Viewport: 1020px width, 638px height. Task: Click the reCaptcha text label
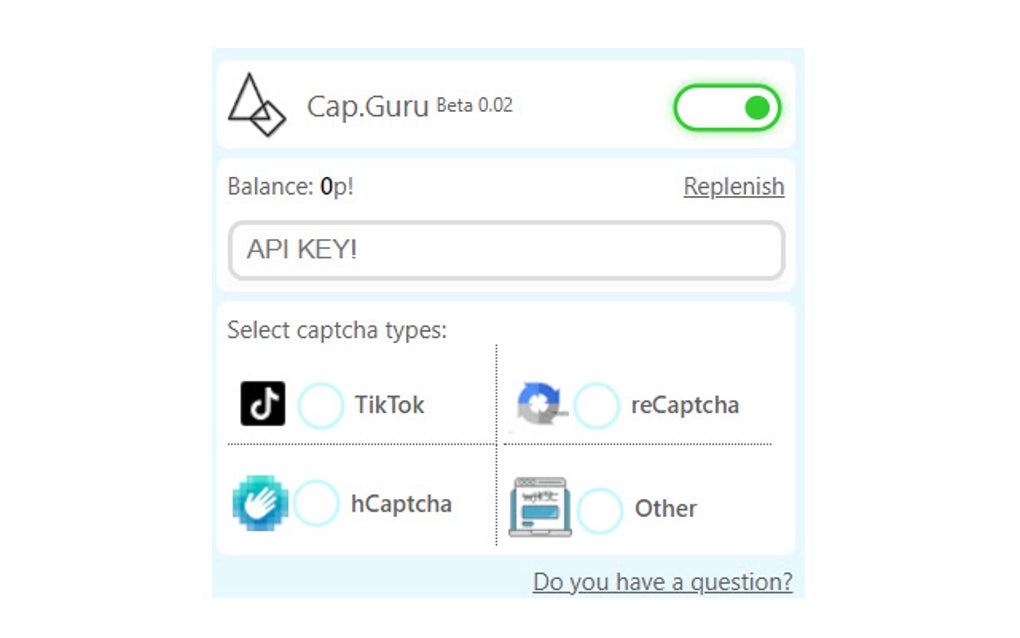click(685, 405)
